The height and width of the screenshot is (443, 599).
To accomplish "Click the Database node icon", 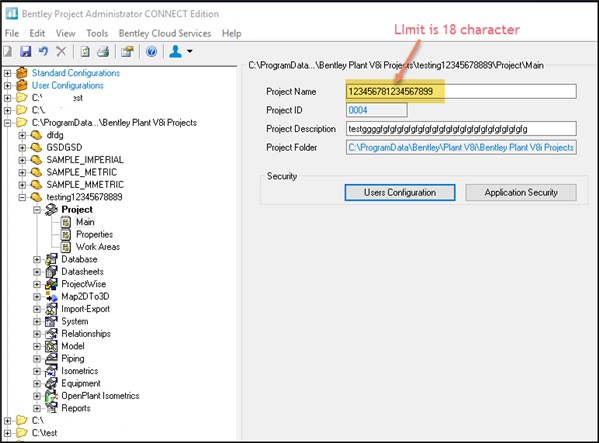I will coord(51,259).
